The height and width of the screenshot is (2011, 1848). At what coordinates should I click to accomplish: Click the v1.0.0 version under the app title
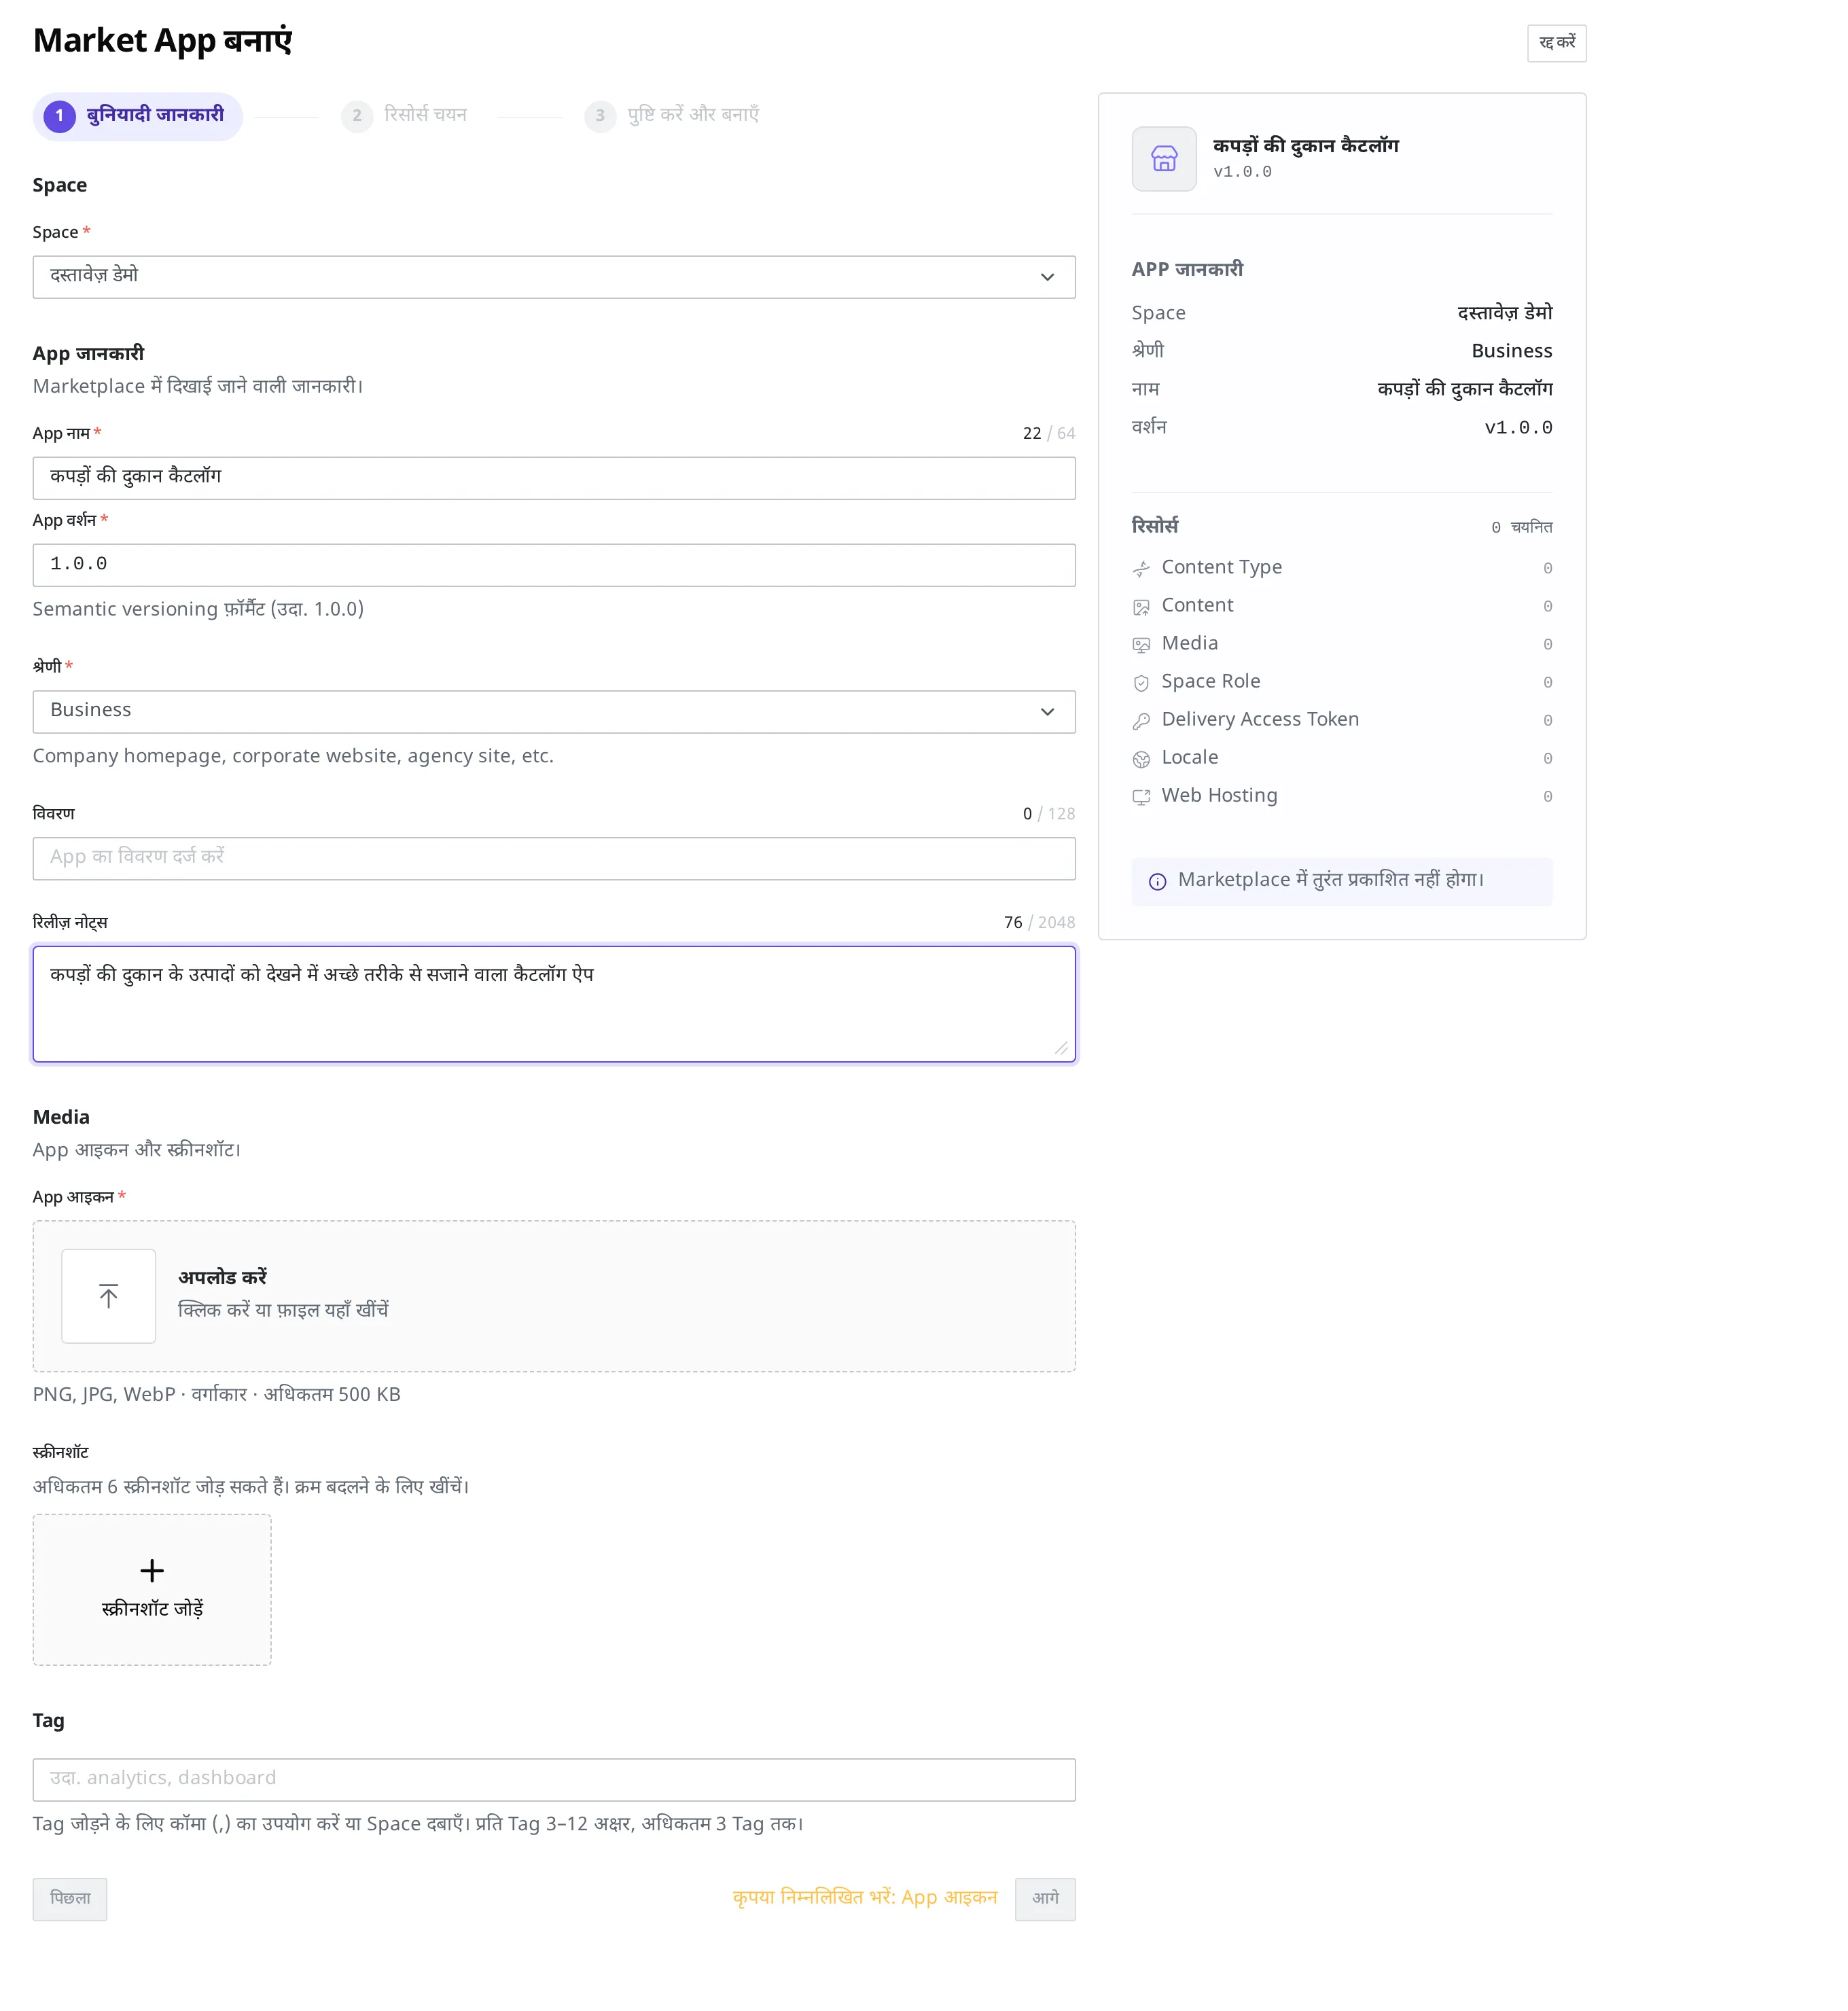(x=1242, y=172)
